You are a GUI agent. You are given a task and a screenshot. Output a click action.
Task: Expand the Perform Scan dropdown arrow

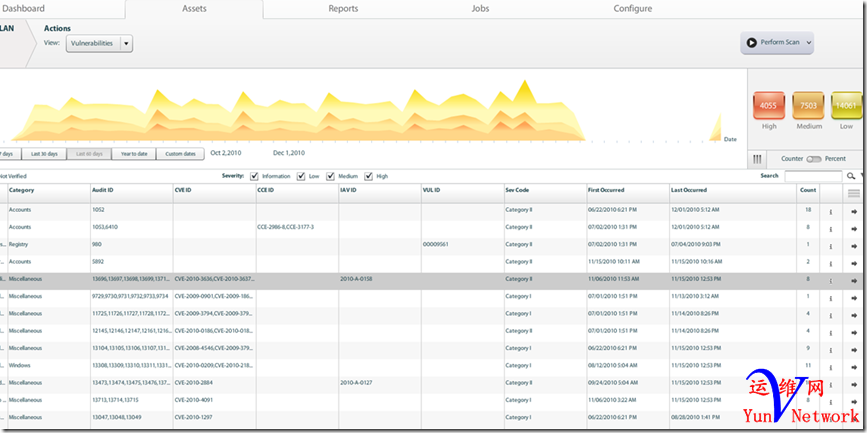click(x=808, y=43)
